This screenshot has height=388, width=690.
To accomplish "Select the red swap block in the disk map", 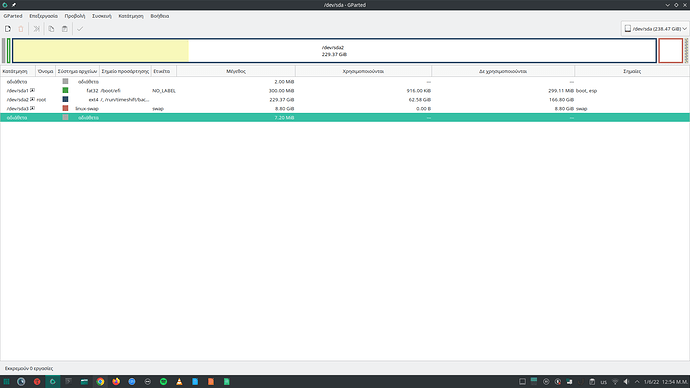I will pyautogui.click(x=671, y=51).
